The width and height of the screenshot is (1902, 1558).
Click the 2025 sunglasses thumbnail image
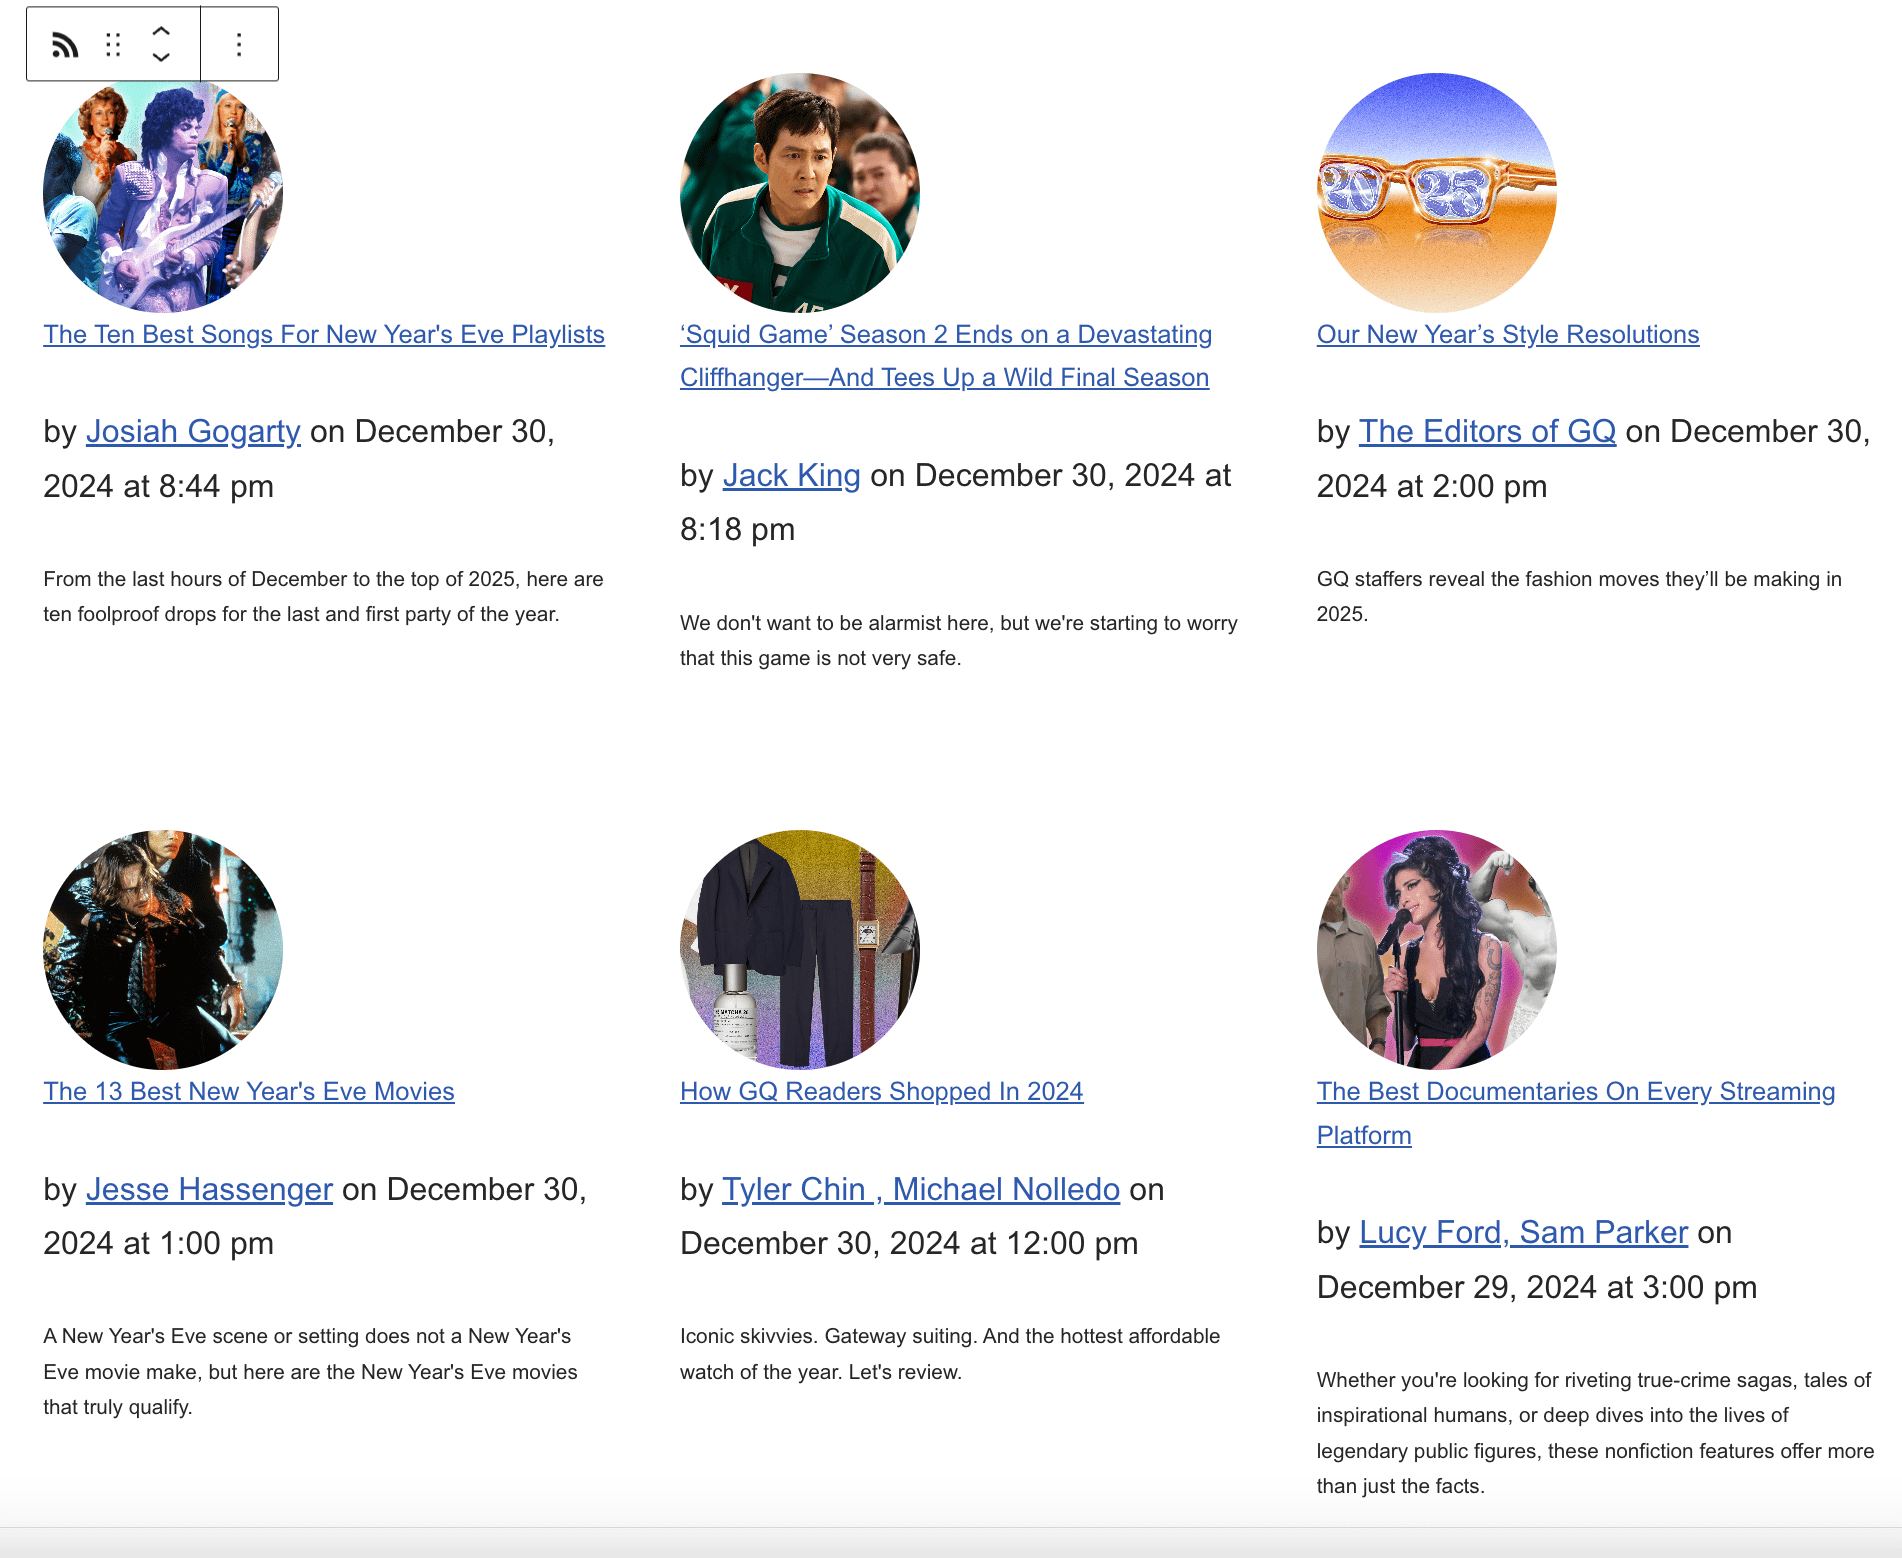click(1436, 192)
